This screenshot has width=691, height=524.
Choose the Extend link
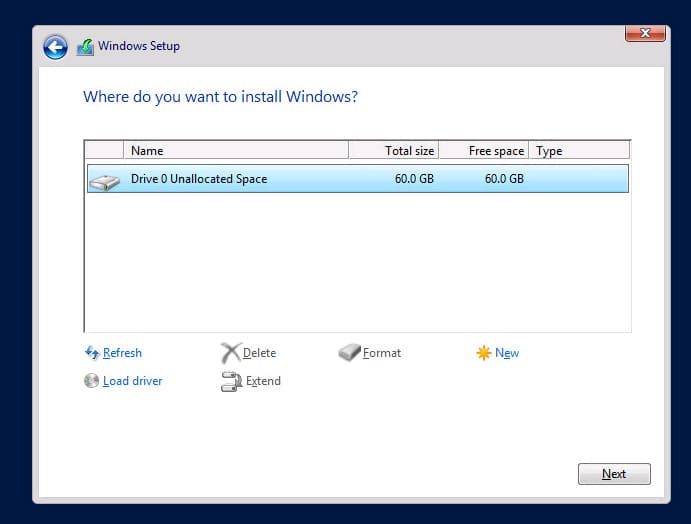coord(263,381)
